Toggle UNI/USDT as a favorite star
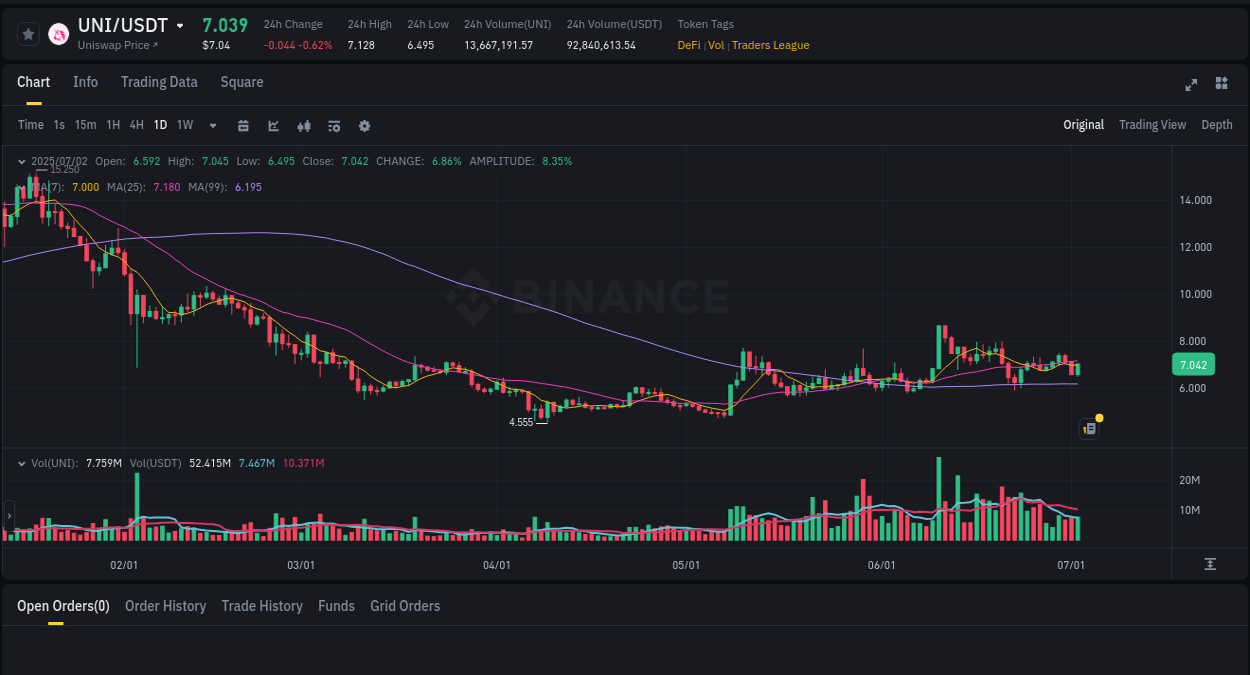 pos(28,33)
